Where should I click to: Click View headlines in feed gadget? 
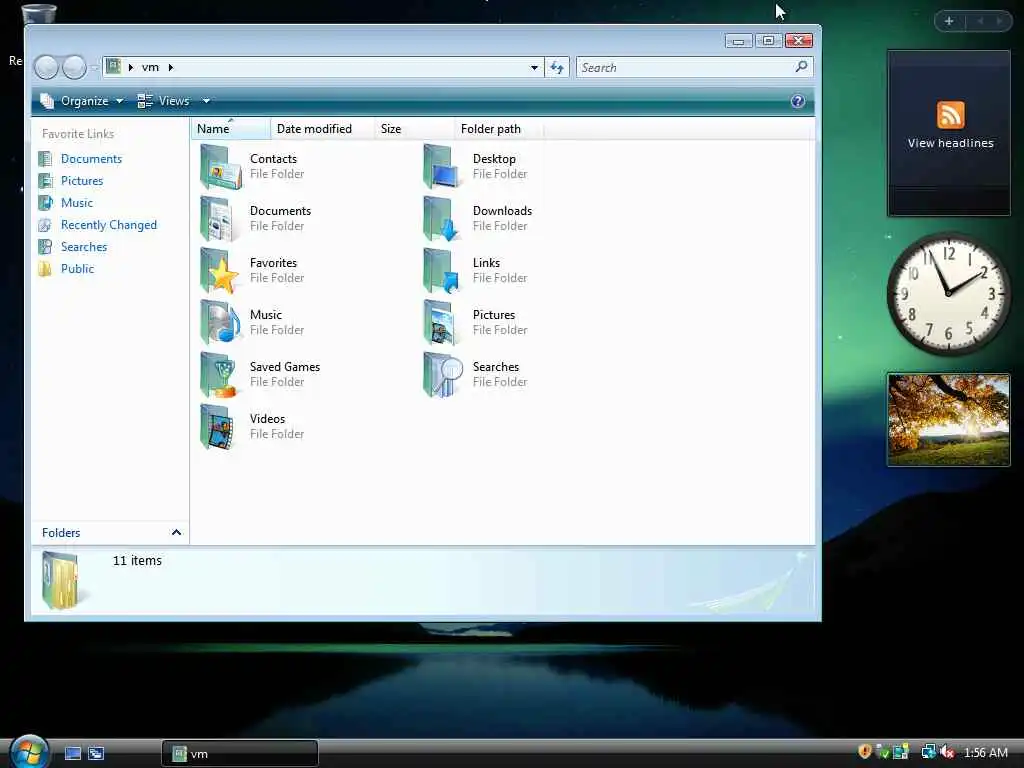point(950,143)
